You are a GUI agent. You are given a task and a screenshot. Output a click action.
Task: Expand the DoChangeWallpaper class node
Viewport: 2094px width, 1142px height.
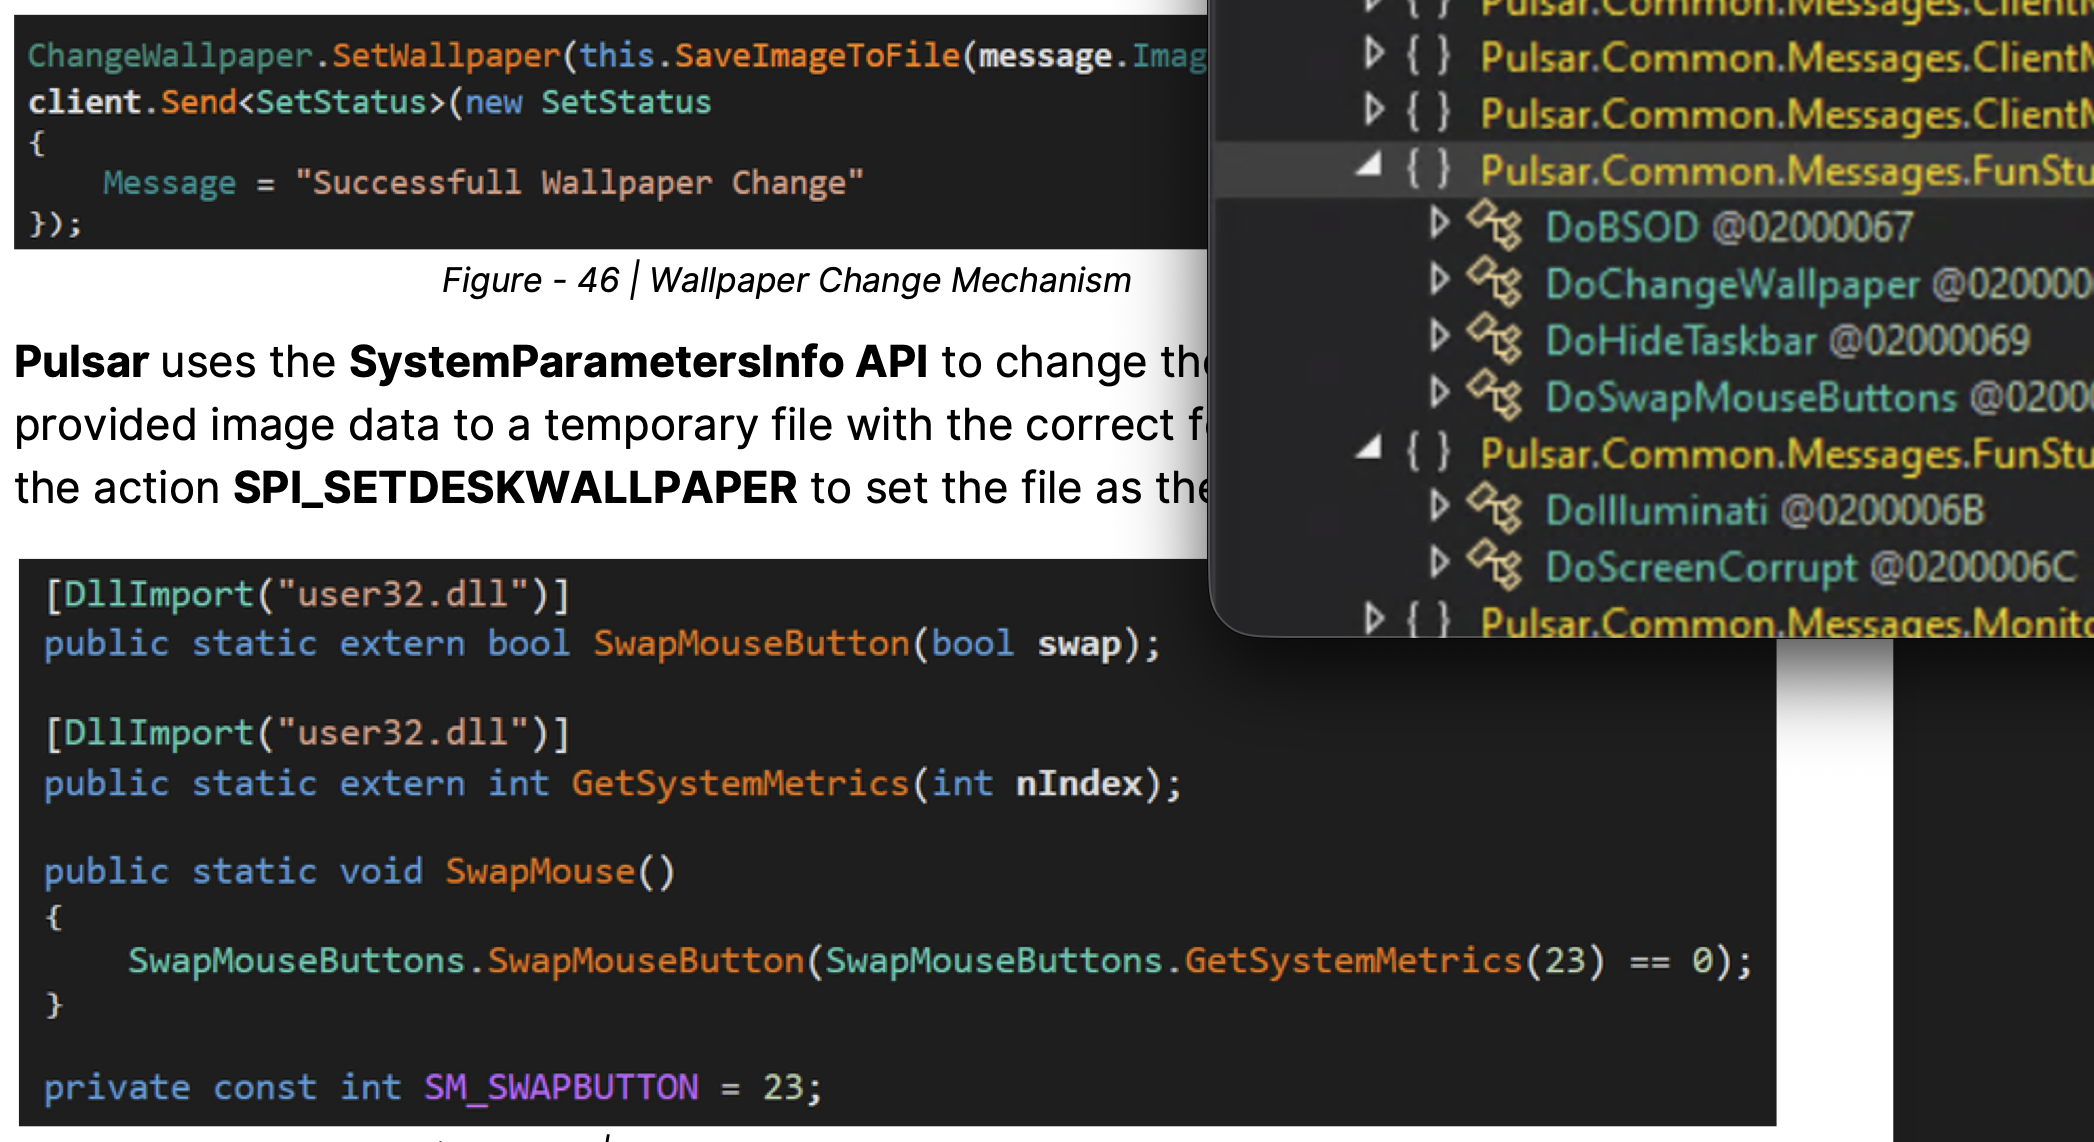[x=1439, y=280]
